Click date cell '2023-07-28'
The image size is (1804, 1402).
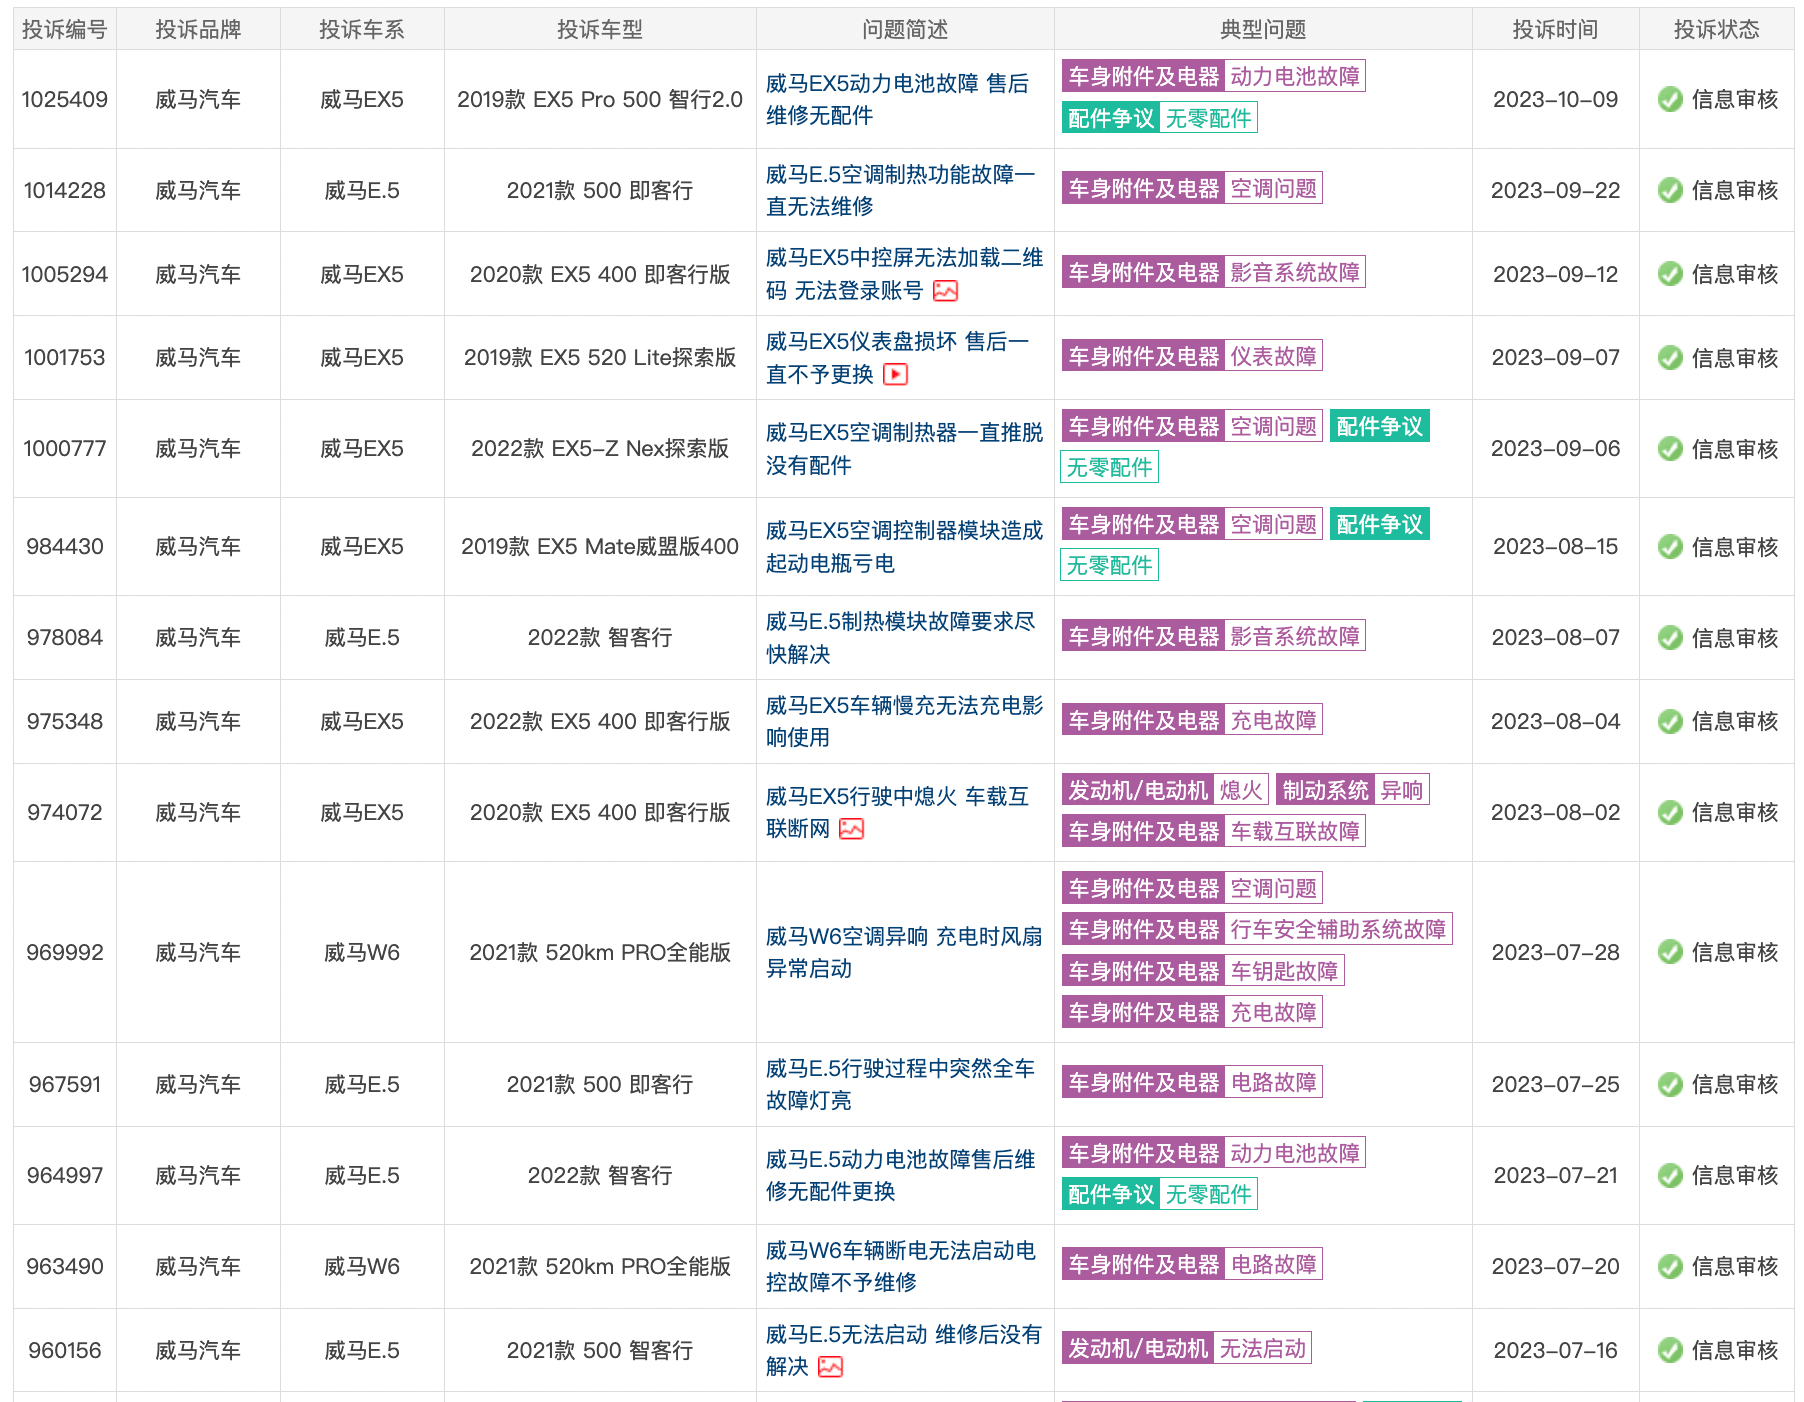point(1555,953)
